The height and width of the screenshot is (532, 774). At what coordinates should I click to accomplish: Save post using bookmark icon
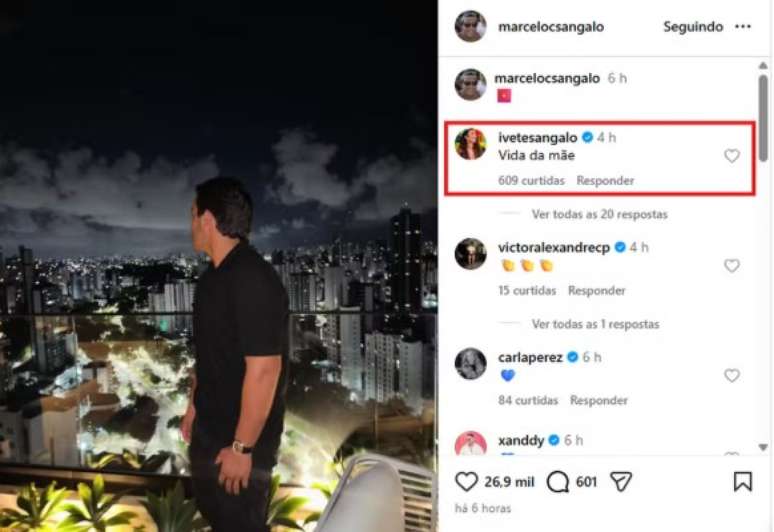(742, 482)
